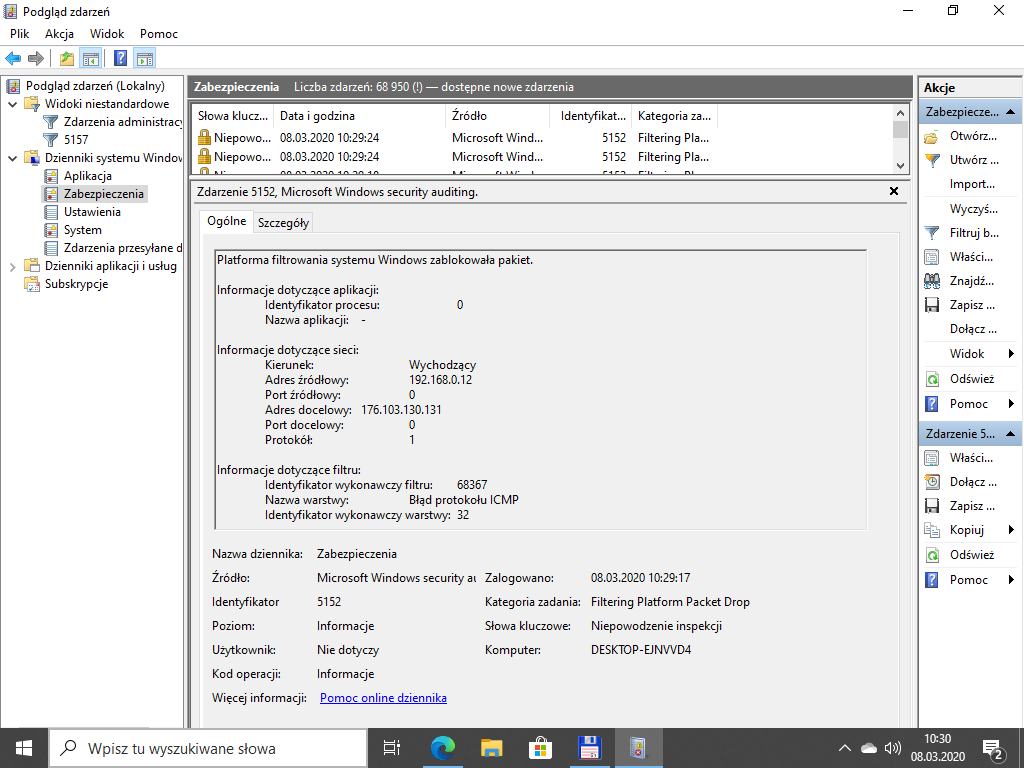Toggle the console tree show/hide toolbar button
The height and width of the screenshot is (768, 1024).
[91, 58]
